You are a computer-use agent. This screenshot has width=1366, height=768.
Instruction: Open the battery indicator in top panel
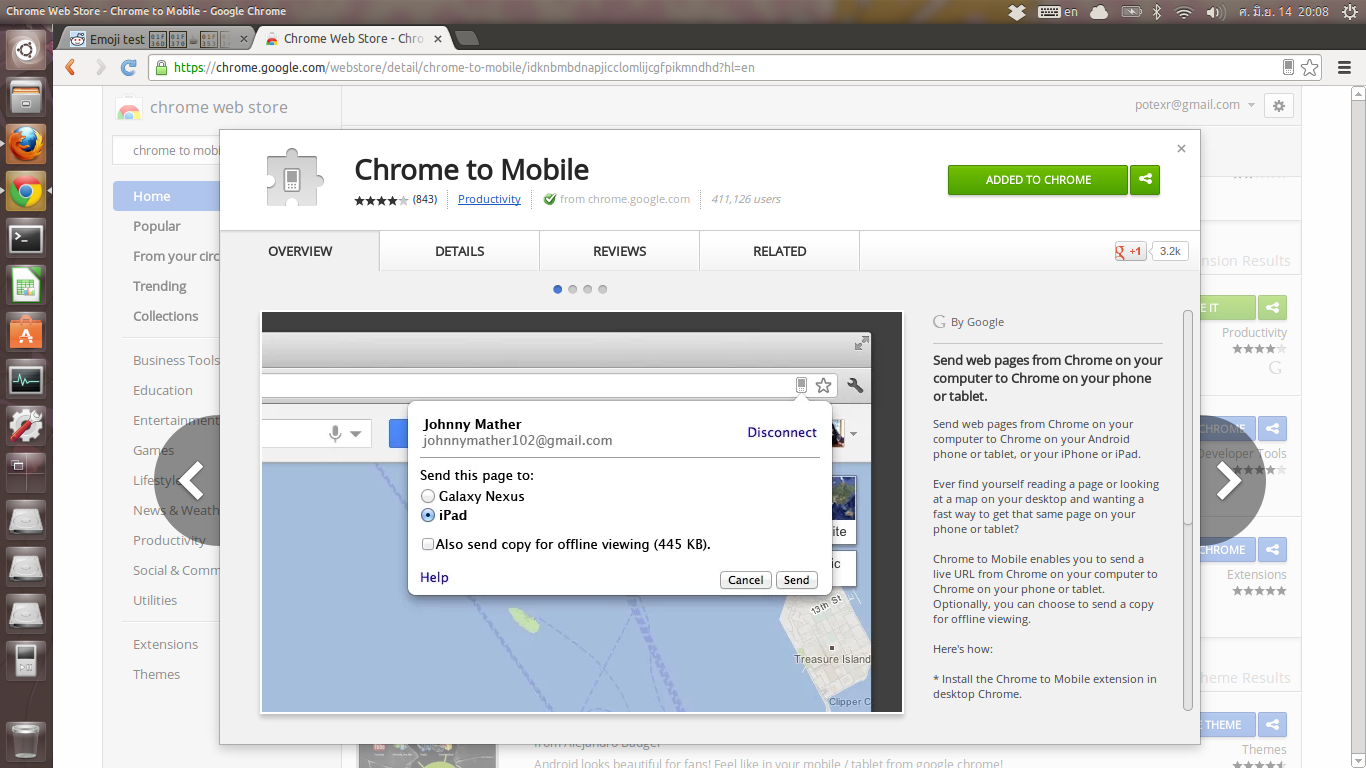coord(1131,12)
